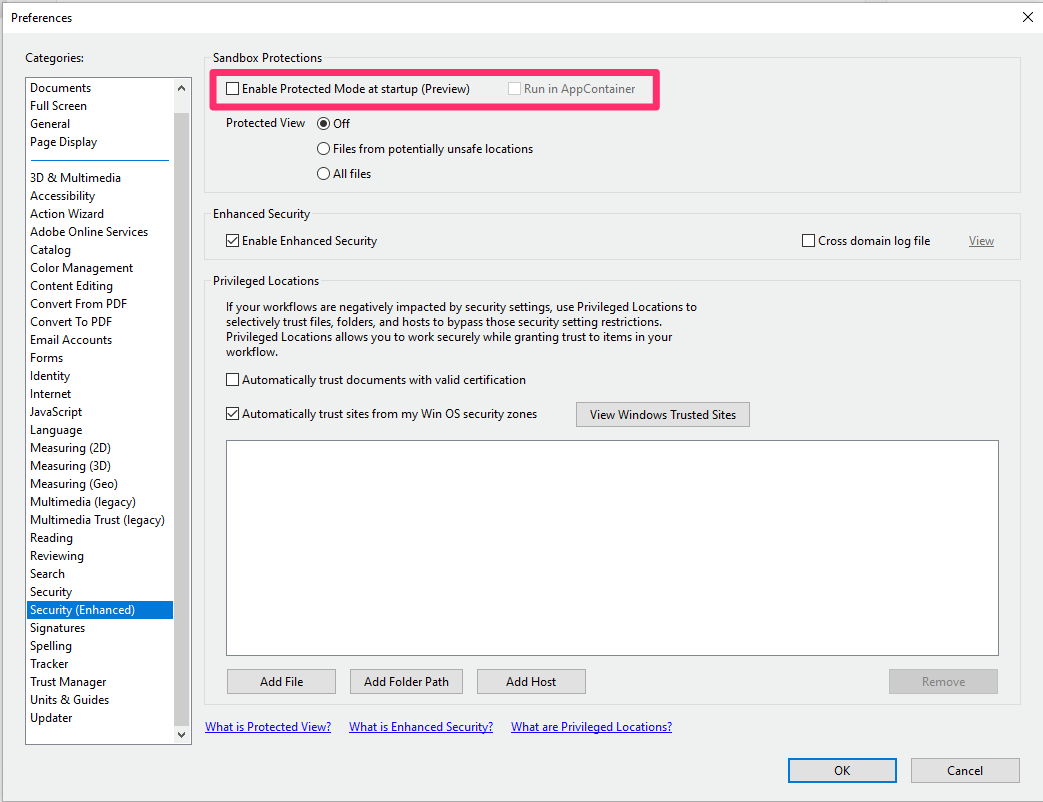This screenshot has height=802, width=1043.
Task: Choose the Reading category
Action: tap(100, 537)
